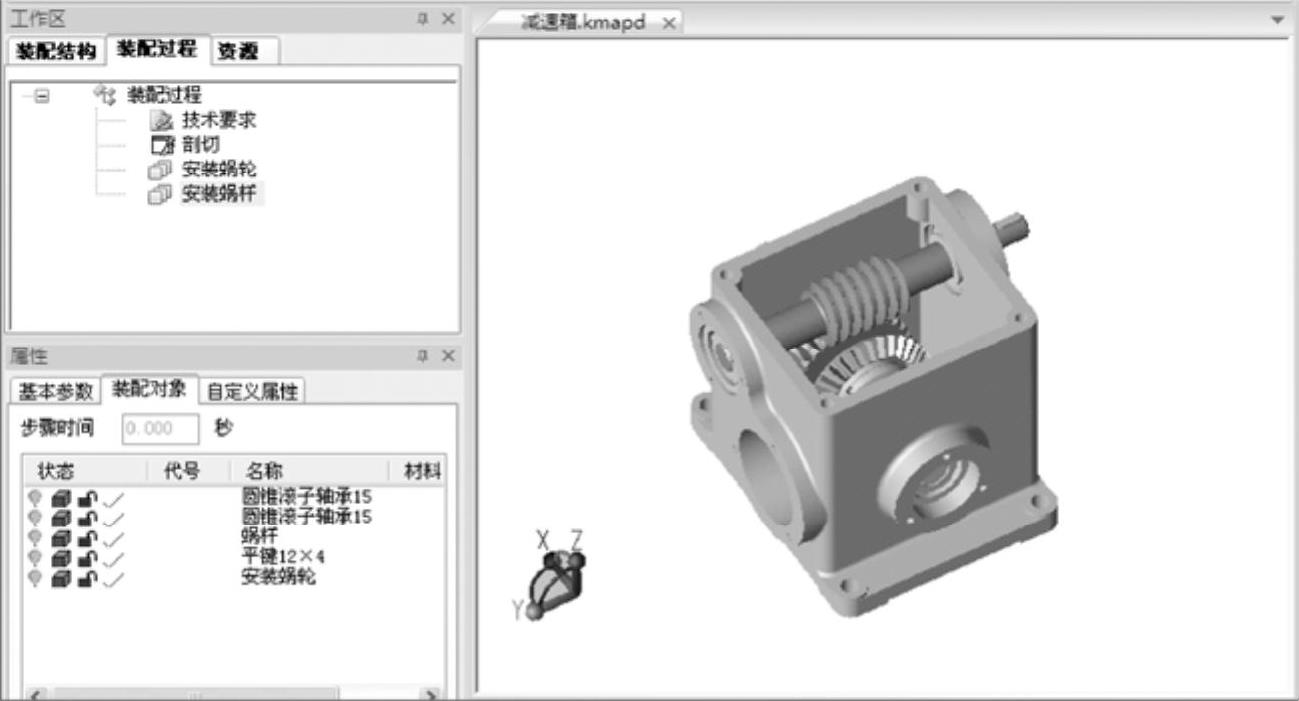Click the XYZ axis triad in the viewport
Screen dimensions: 1299x701
tap(556, 577)
